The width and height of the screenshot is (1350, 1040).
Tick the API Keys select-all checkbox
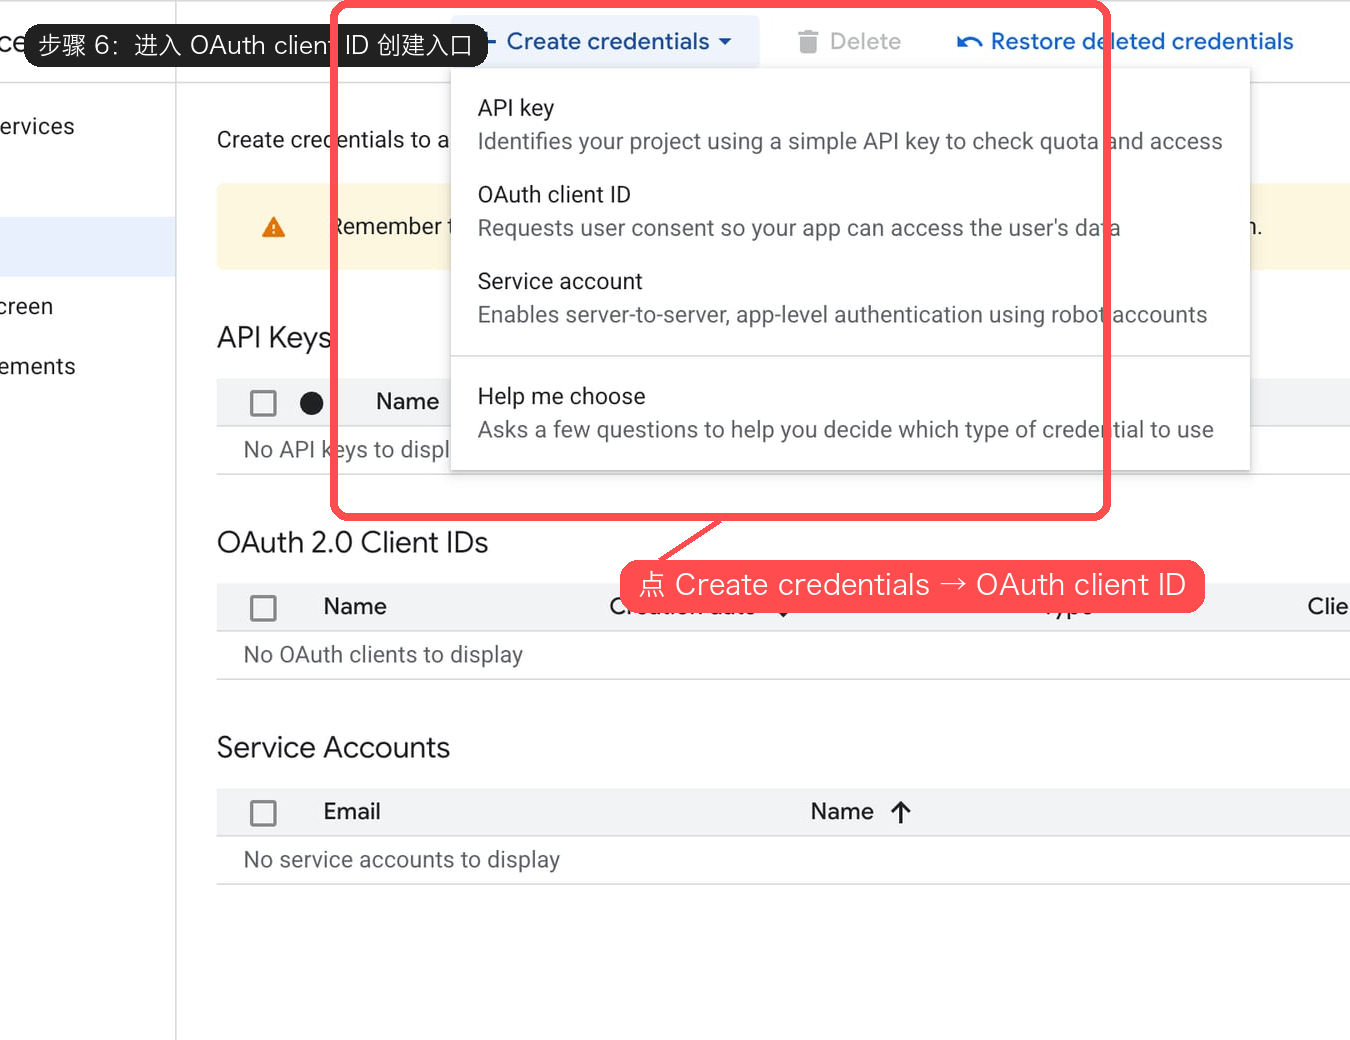[x=263, y=403]
